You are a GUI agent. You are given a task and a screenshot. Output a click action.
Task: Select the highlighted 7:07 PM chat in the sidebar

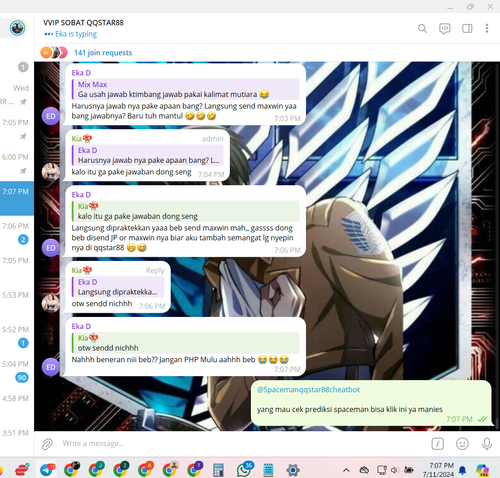17,198
